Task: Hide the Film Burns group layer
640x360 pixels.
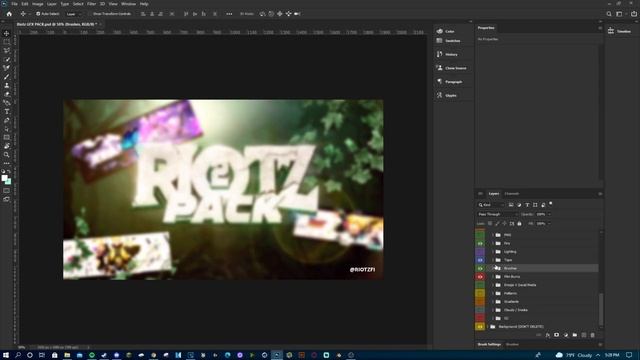Action: (x=480, y=277)
